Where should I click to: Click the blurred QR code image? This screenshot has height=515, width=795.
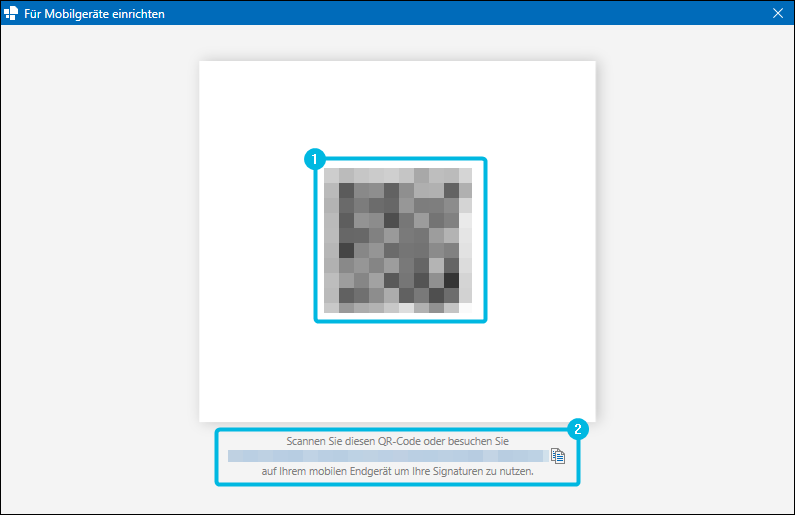(398, 240)
